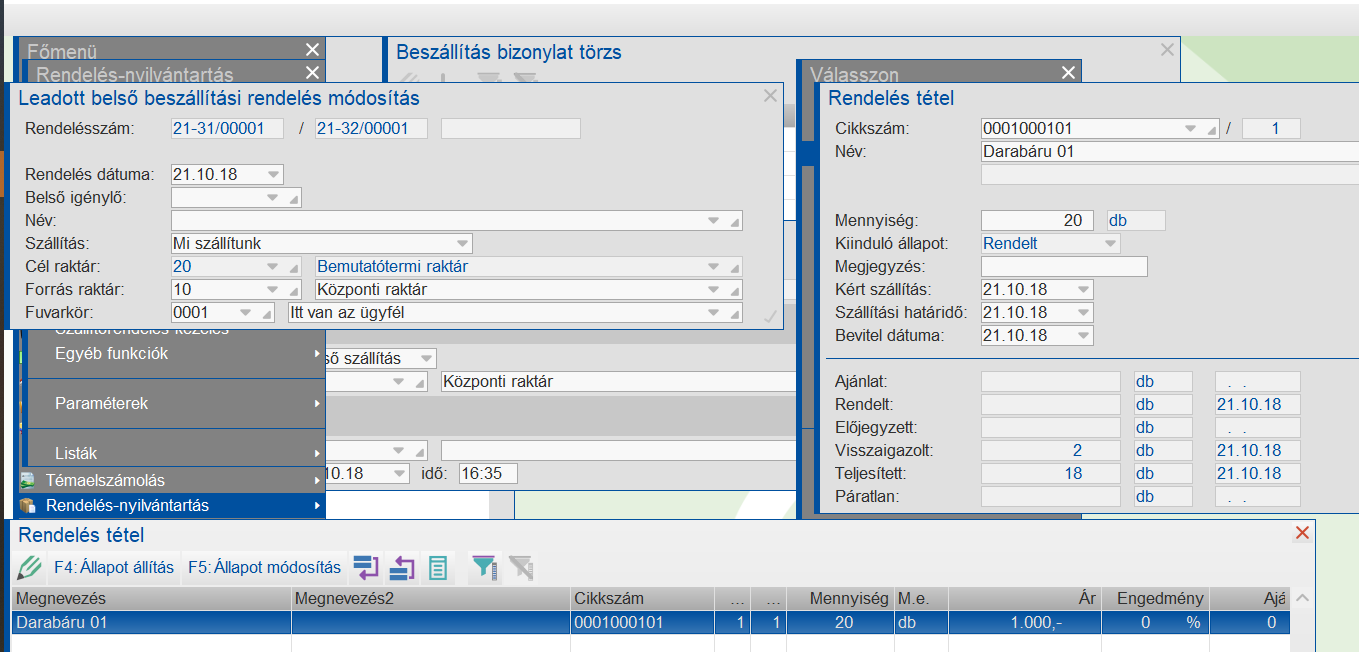Screen dimensions: 1359x652
Task: Open the teal document list icon
Action: tap(437, 568)
